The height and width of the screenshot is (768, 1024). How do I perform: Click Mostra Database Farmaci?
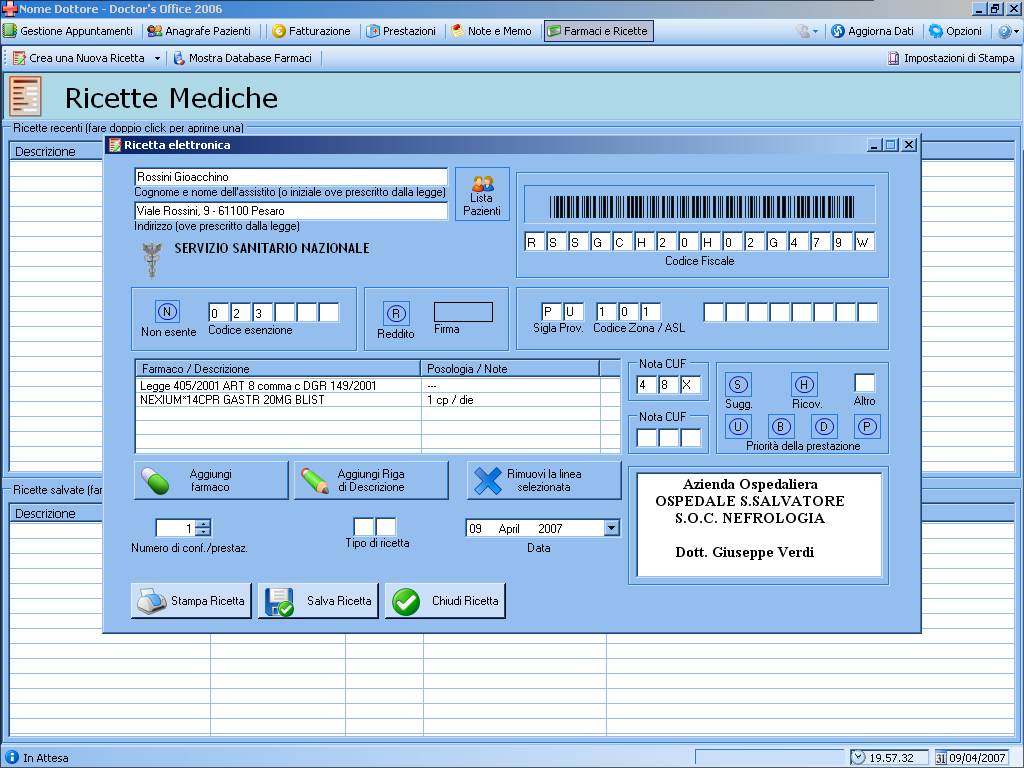tap(242, 58)
